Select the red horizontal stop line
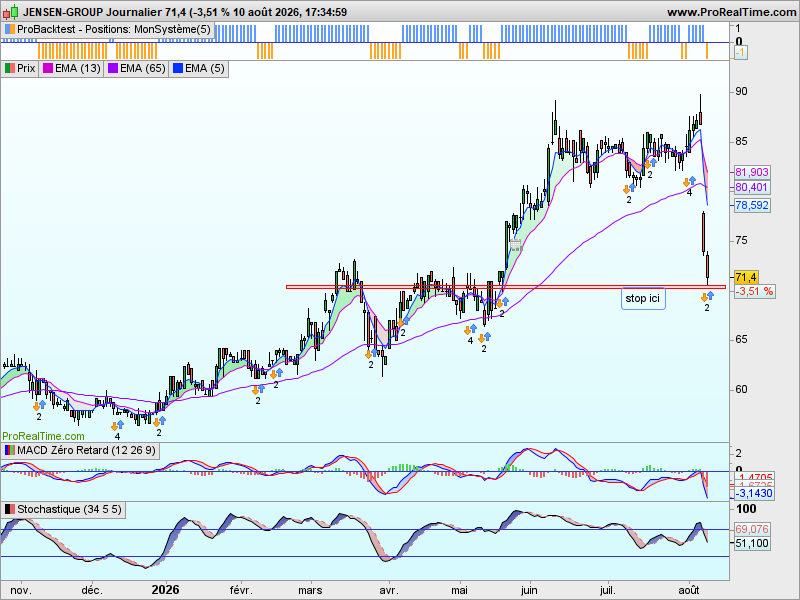This screenshot has width=800, height=600. click(506, 287)
